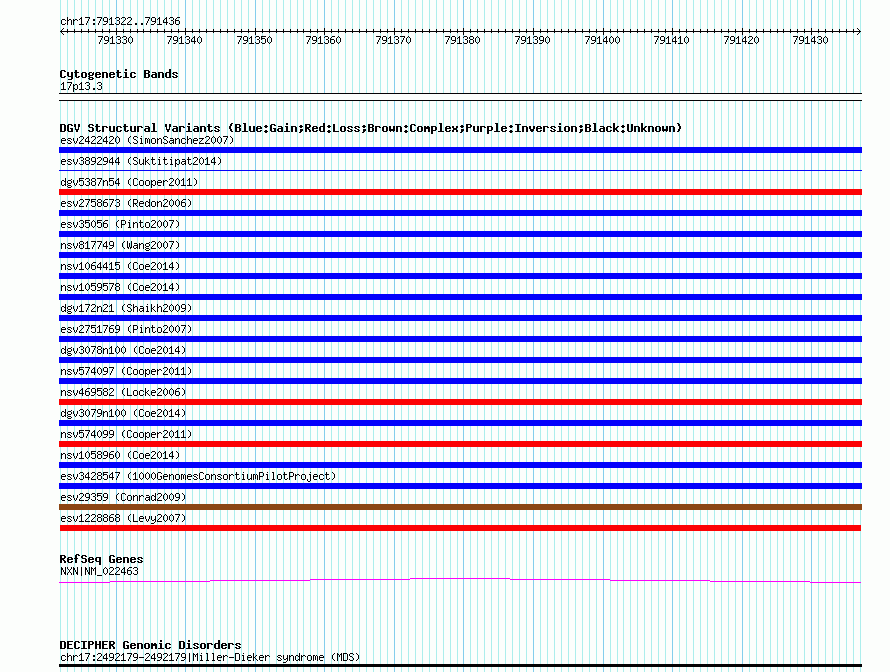This screenshot has height=672, width=890.
Task: Click the NXN NM_022463 RefSeq gene label
Action: pyautogui.click(x=99, y=572)
